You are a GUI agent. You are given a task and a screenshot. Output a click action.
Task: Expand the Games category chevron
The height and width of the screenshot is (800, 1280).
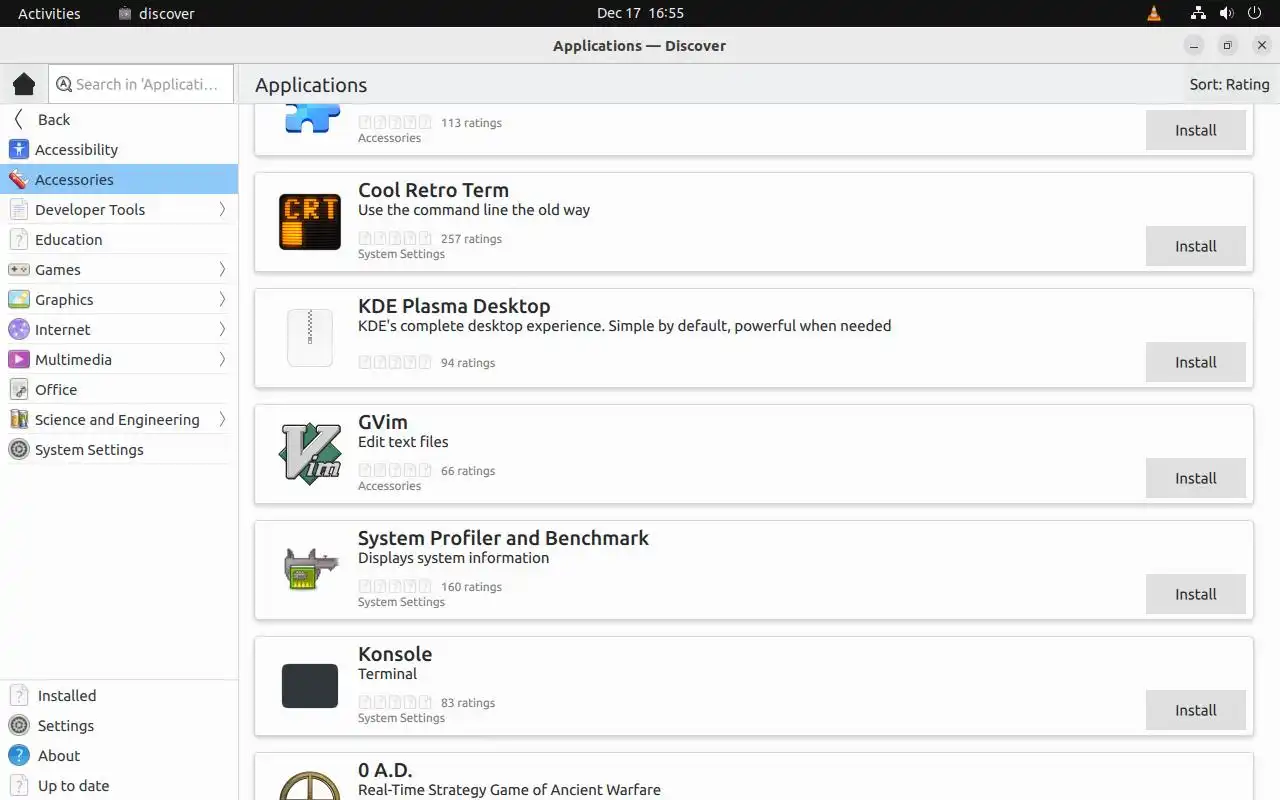coord(222,269)
